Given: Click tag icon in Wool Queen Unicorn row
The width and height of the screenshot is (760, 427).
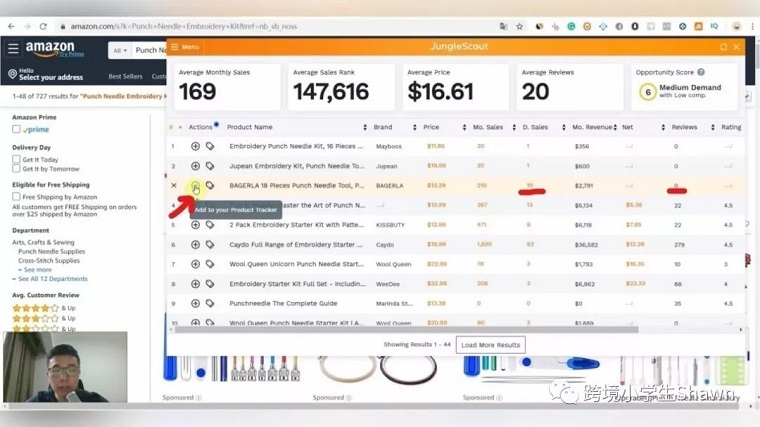Looking at the screenshot, I should pyautogui.click(x=210, y=264).
